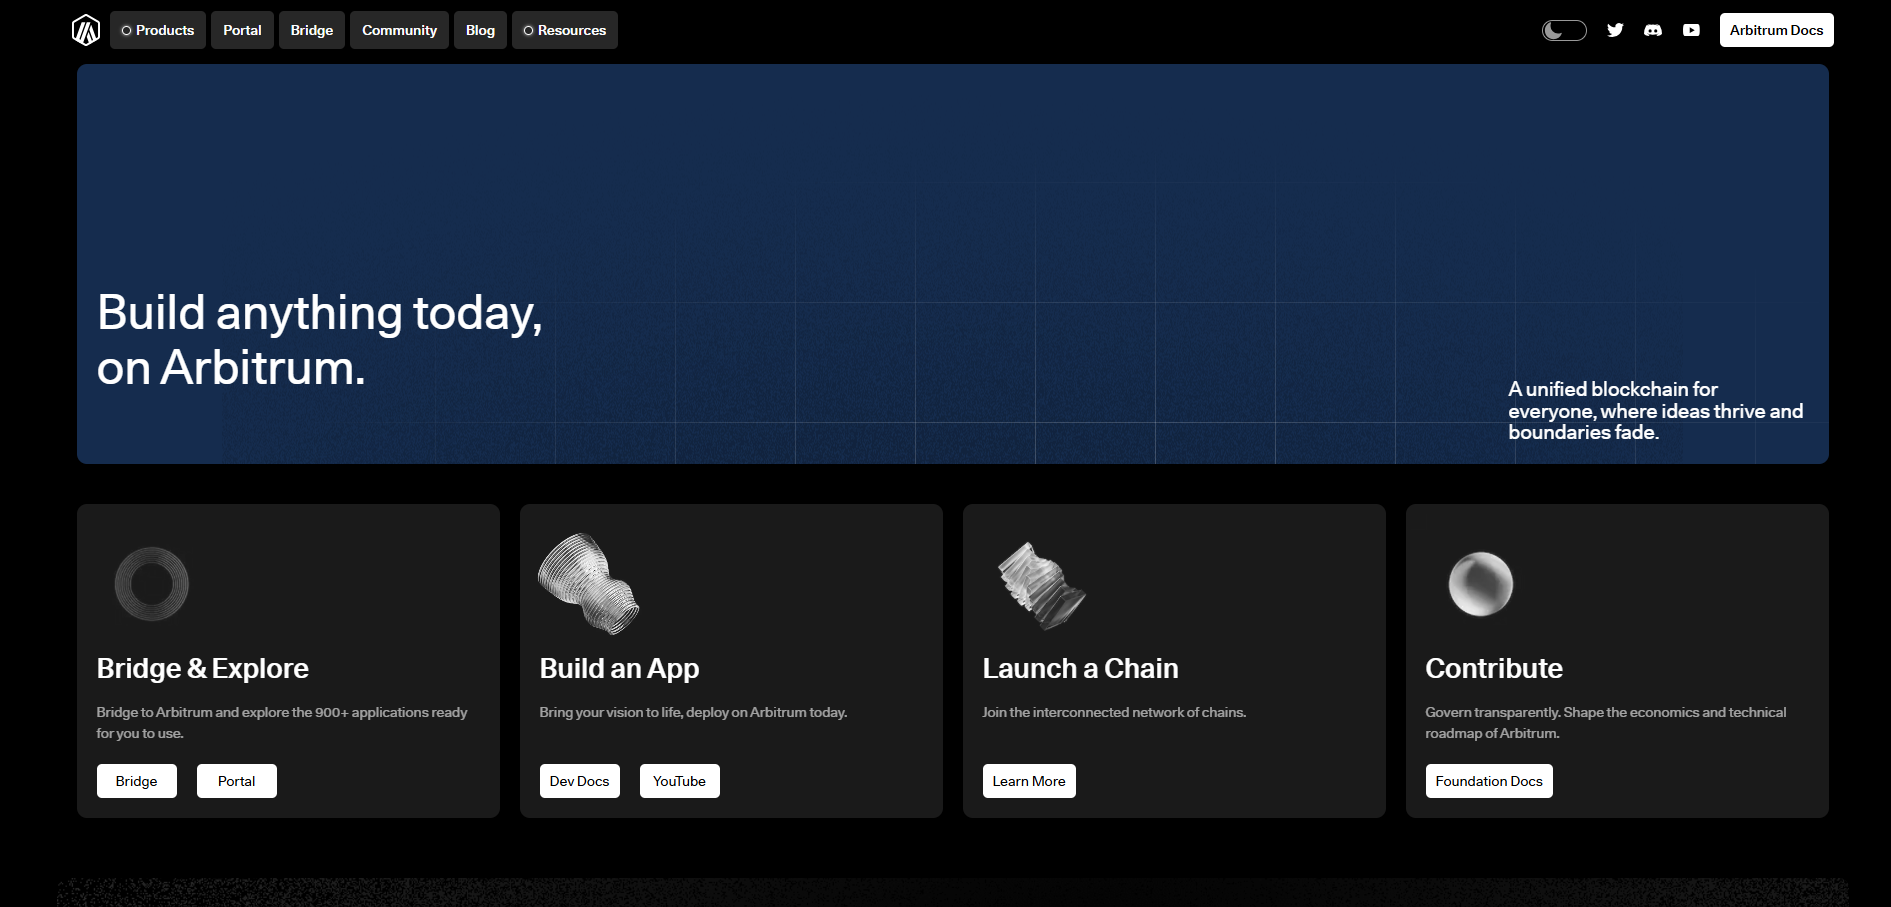Open the Blog nav item
The width and height of the screenshot is (1891, 907).
(480, 30)
